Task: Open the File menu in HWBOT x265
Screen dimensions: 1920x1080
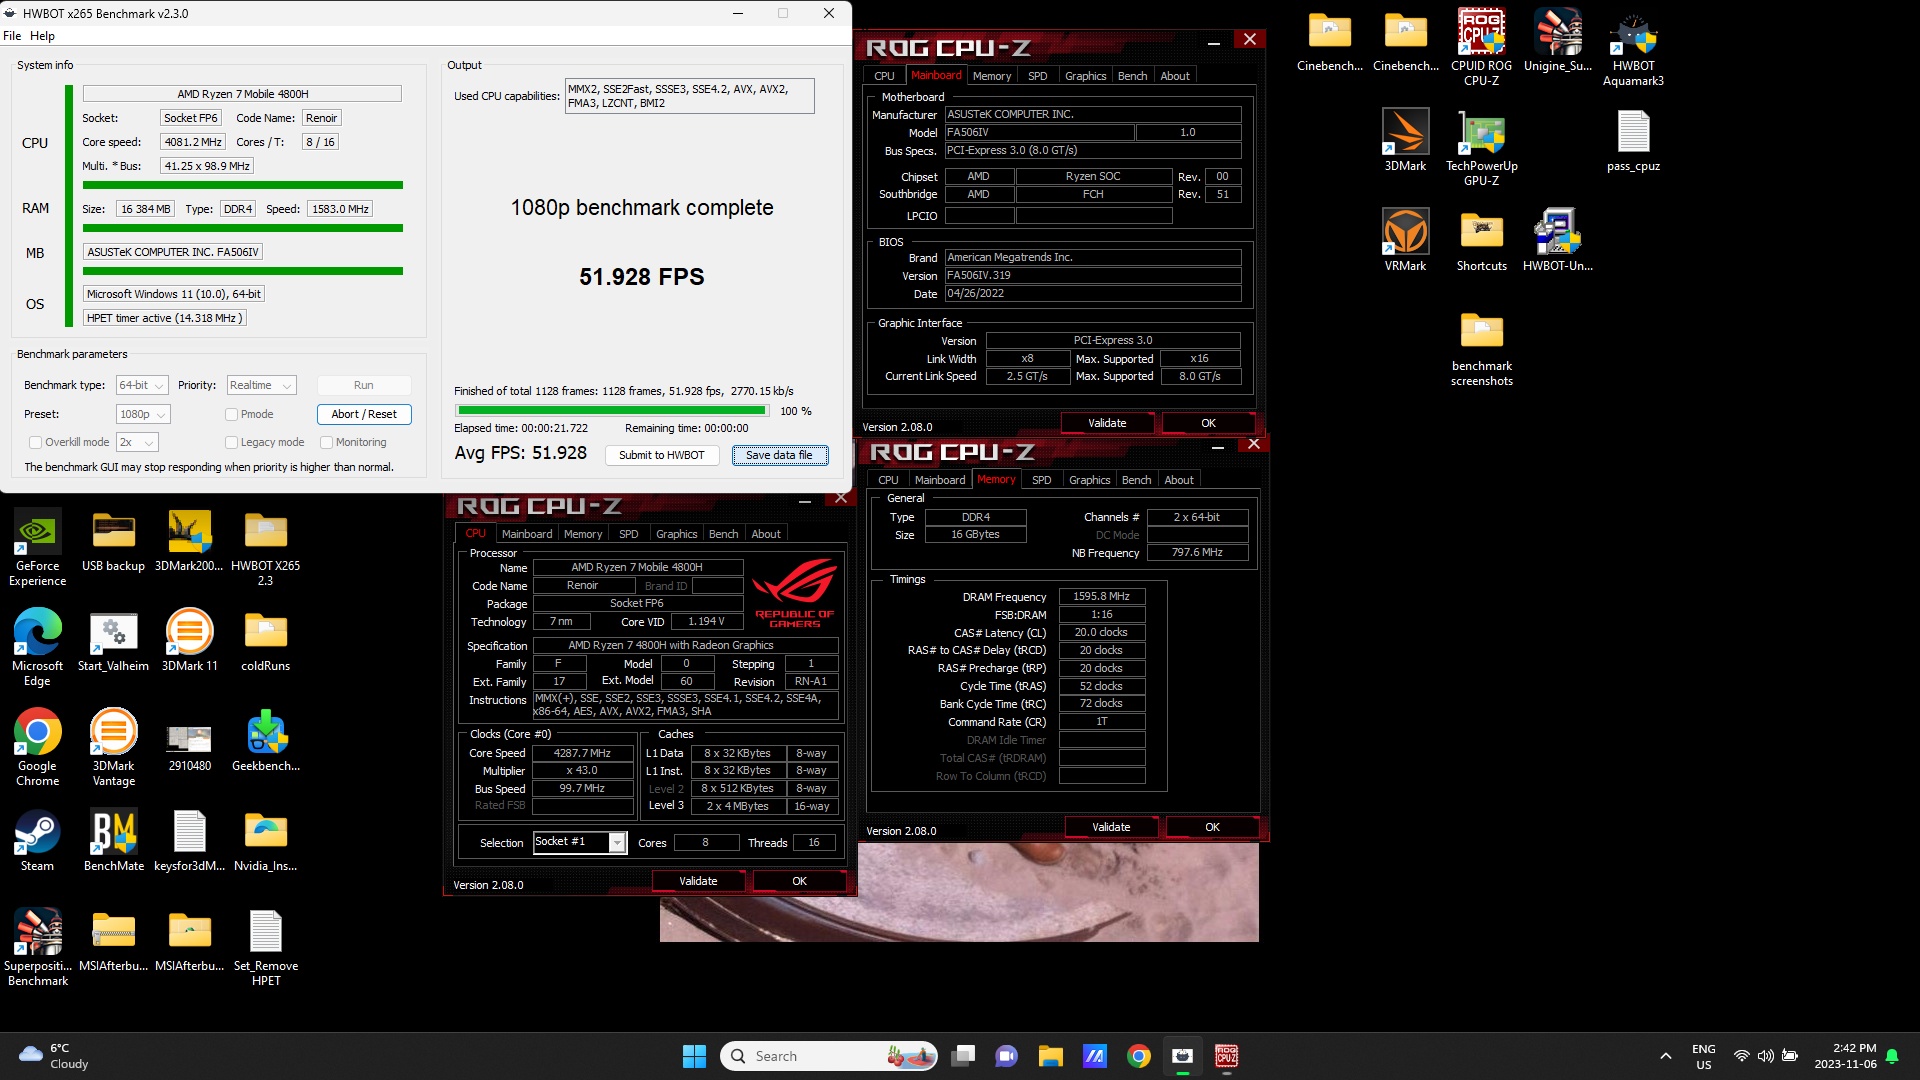Action: pyautogui.click(x=12, y=36)
